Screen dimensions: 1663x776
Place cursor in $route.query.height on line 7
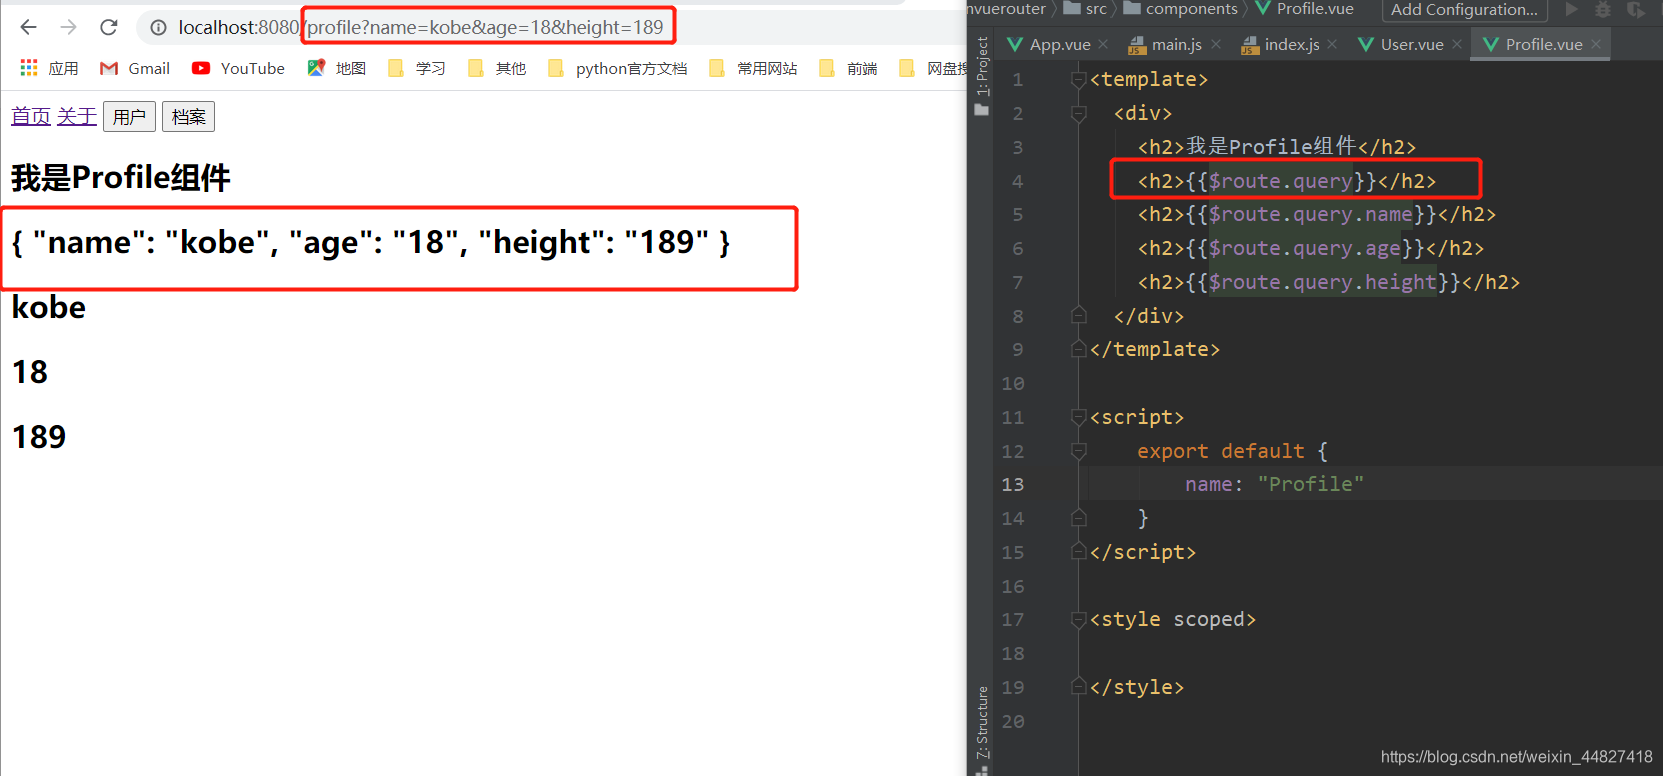(x=1323, y=283)
